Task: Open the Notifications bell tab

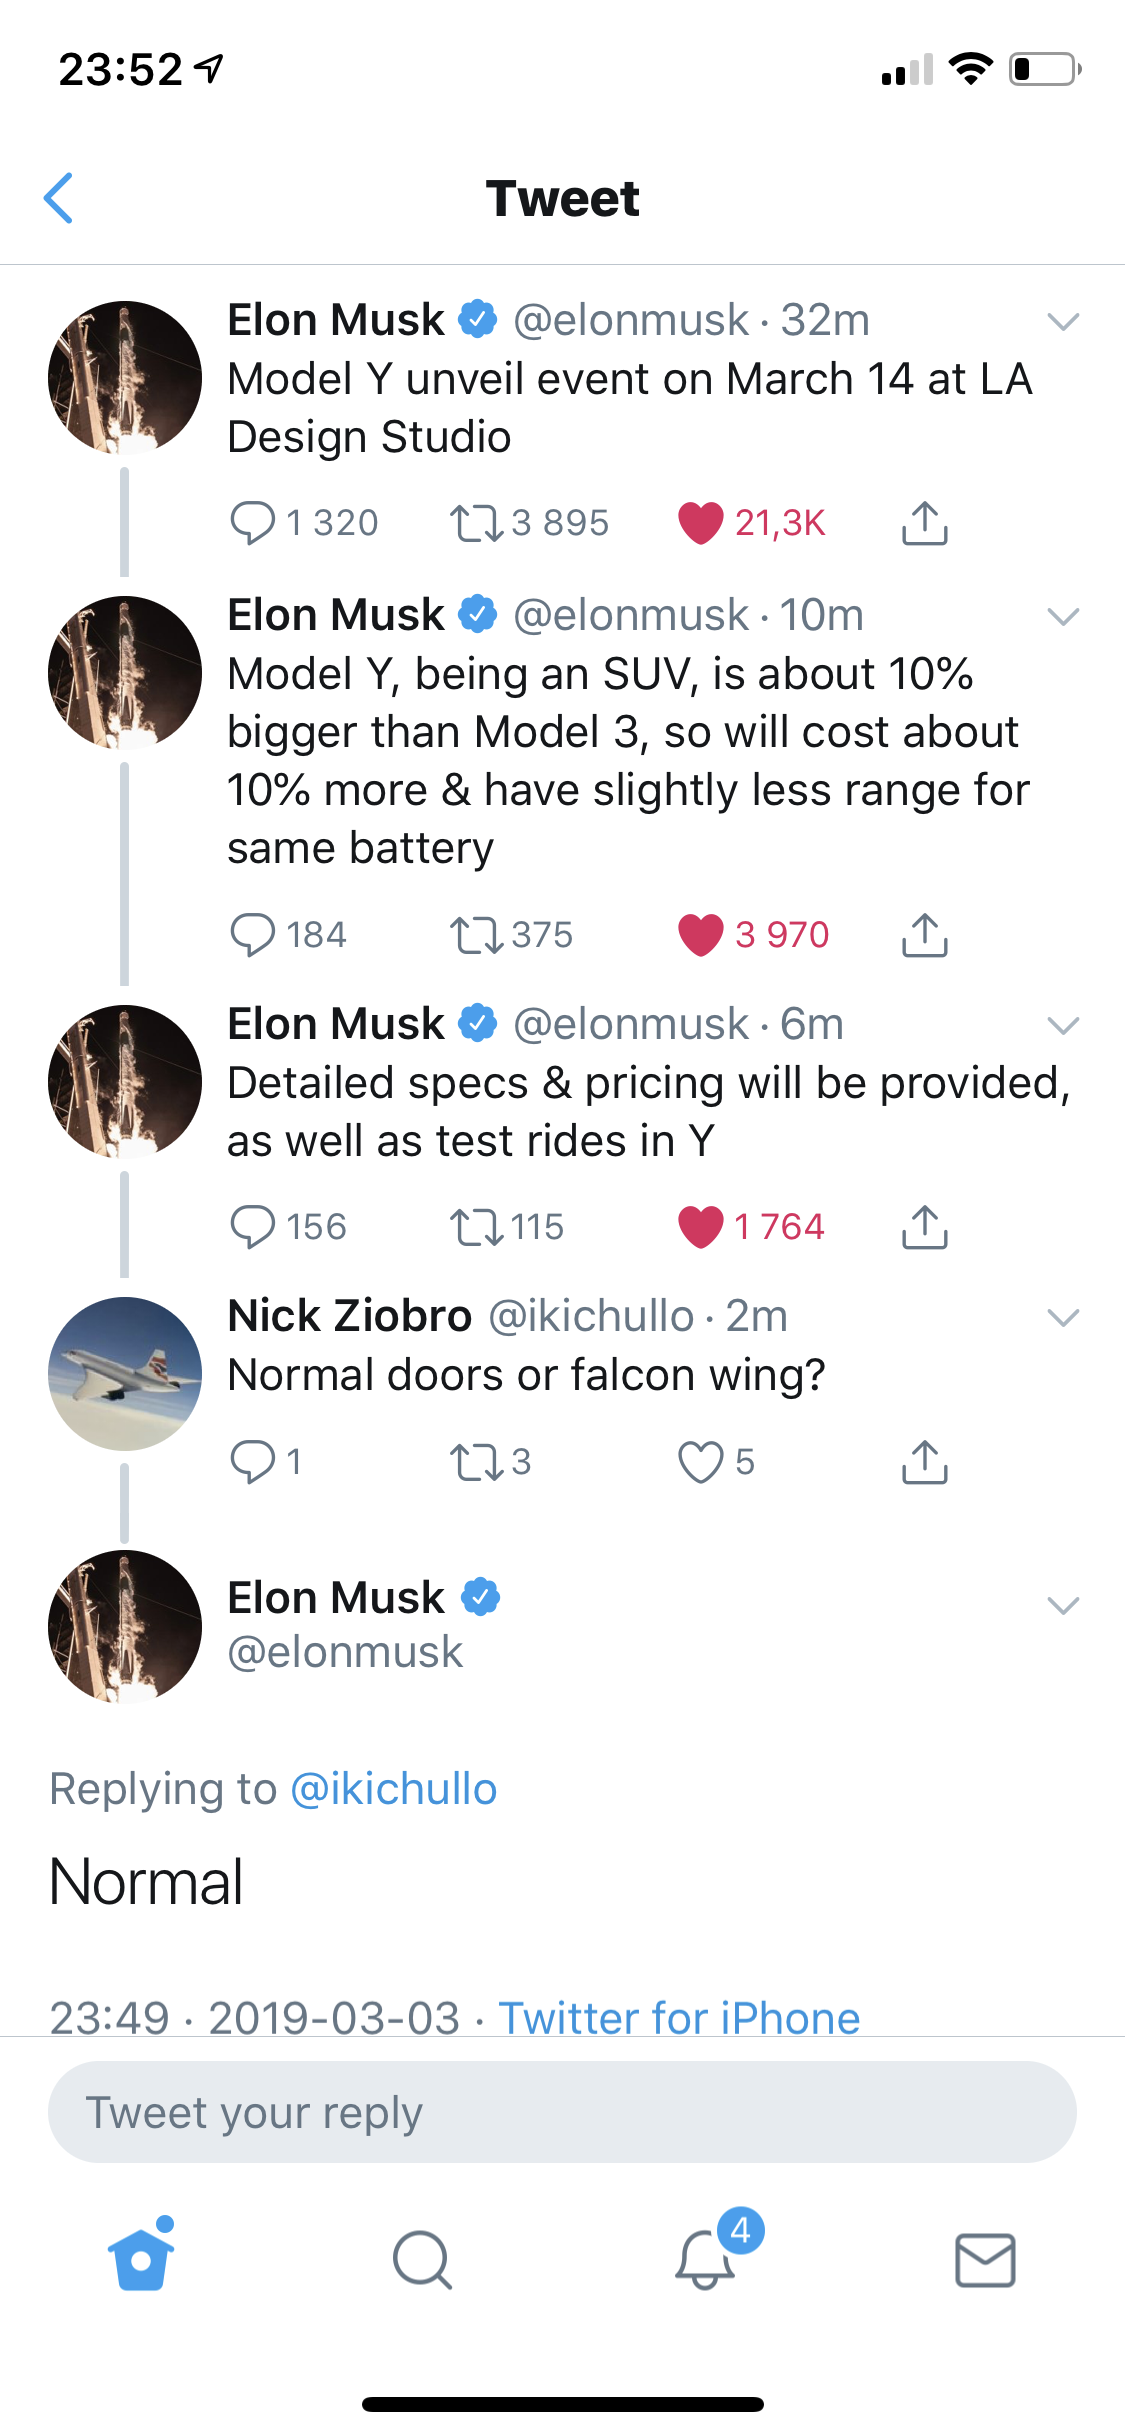Action: pyautogui.click(x=706, y=2260)
